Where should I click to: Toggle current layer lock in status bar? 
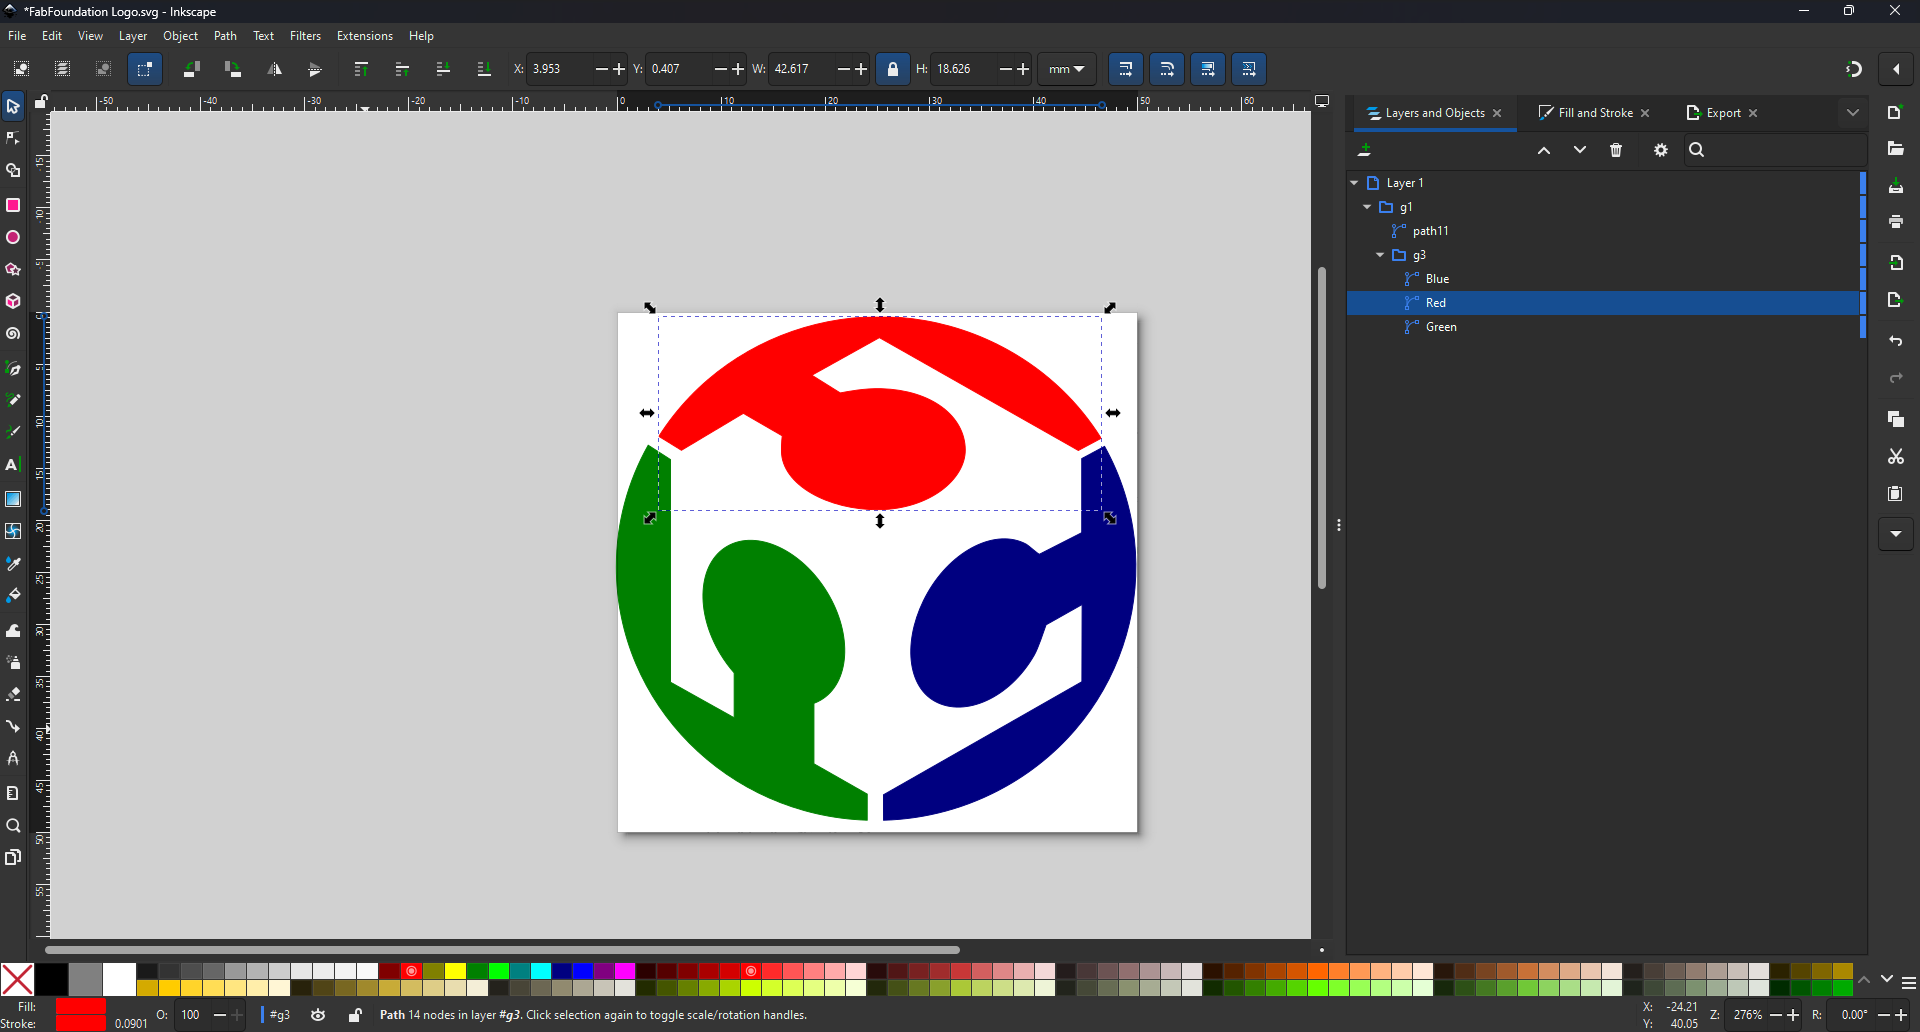355,1015
